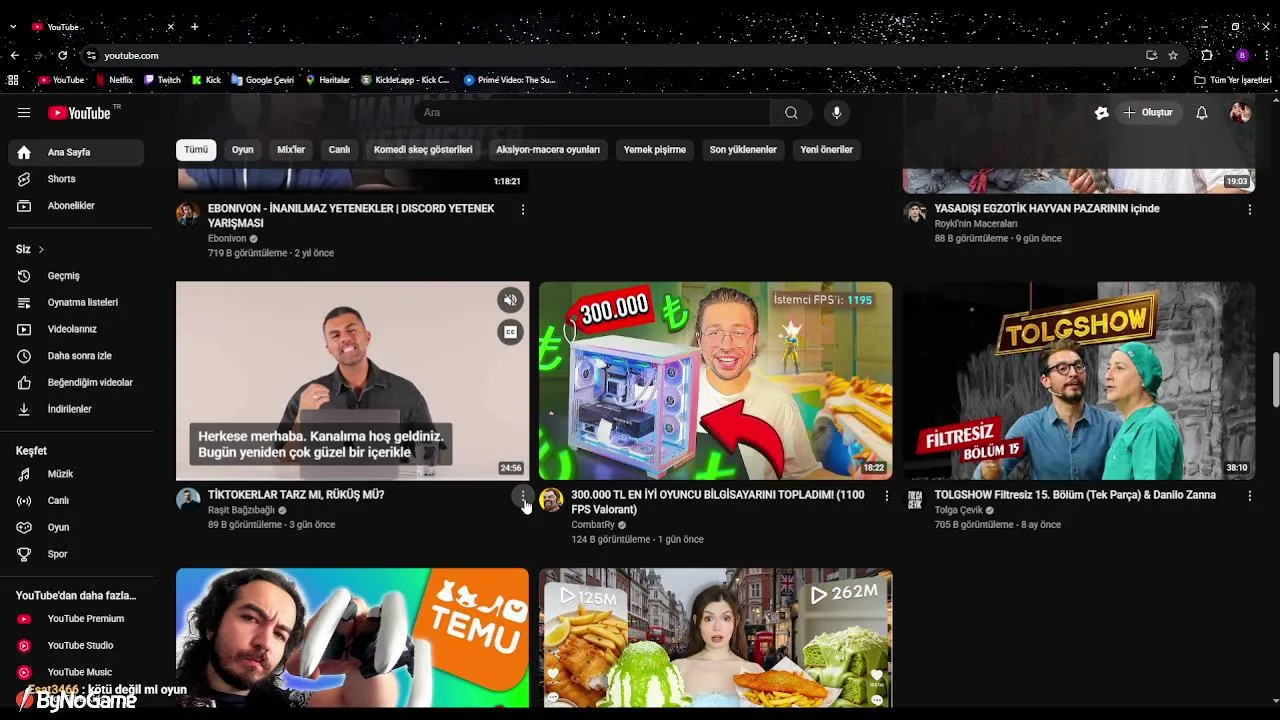This screenshot has height=720, width=1280.
Task: Select the Aksiyon-macera oyunları chip
Action: coord(548,150)
